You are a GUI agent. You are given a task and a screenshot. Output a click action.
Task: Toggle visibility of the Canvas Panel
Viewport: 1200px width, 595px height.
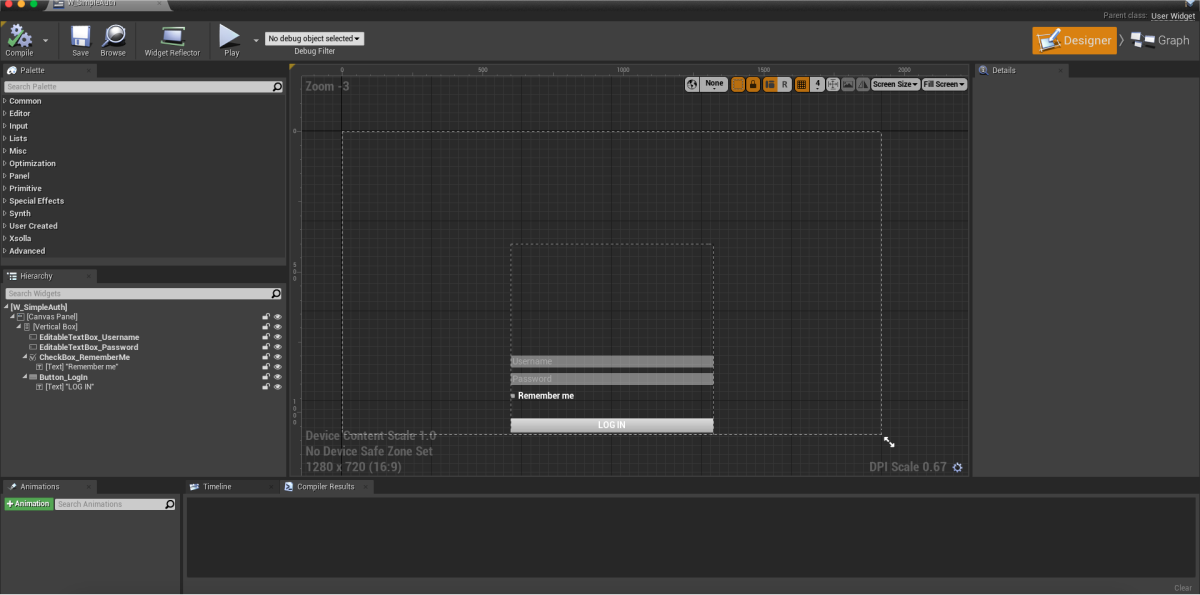tap(278, 317)
